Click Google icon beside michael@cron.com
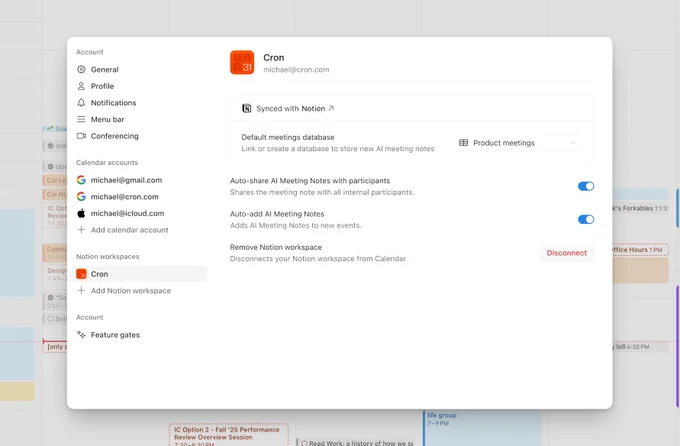The height and width of the screenshot is (446, 680). tap(81, 197)
